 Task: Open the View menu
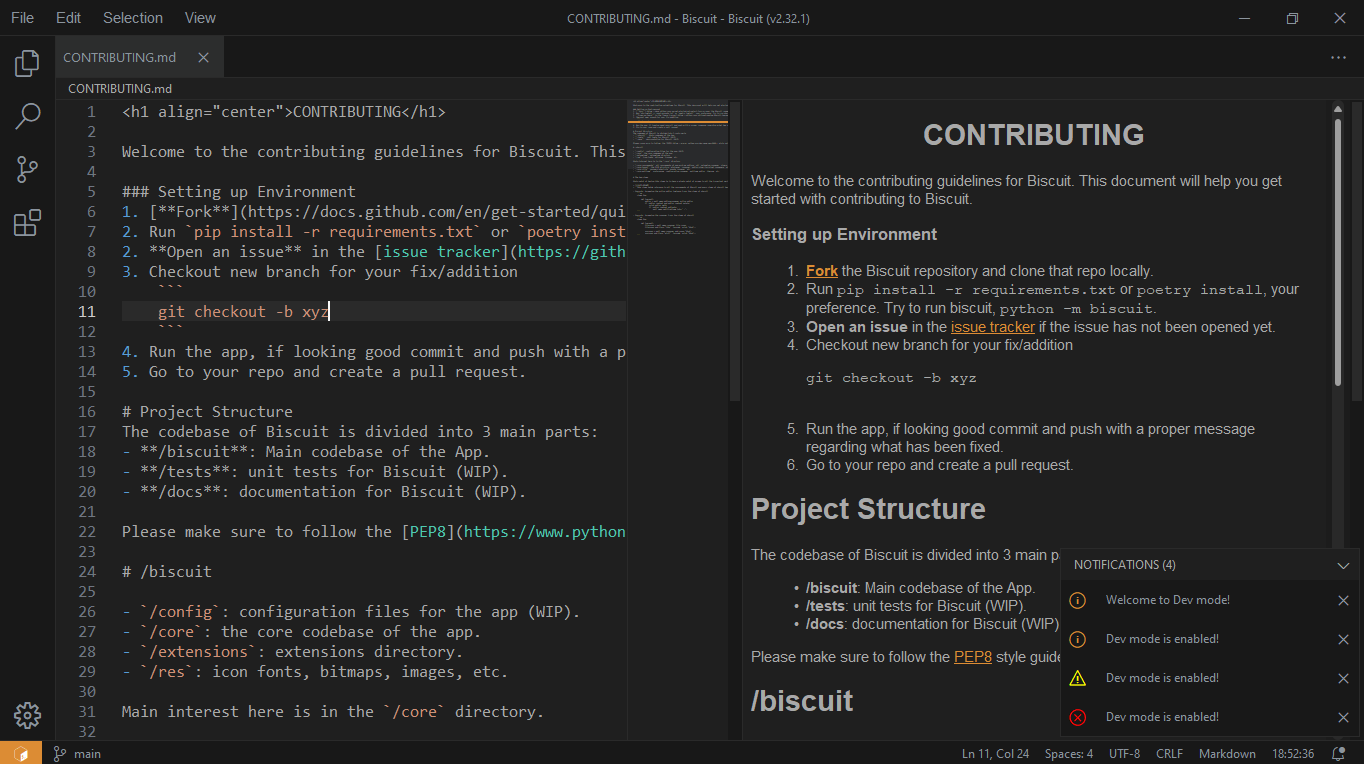click(199, 17)
